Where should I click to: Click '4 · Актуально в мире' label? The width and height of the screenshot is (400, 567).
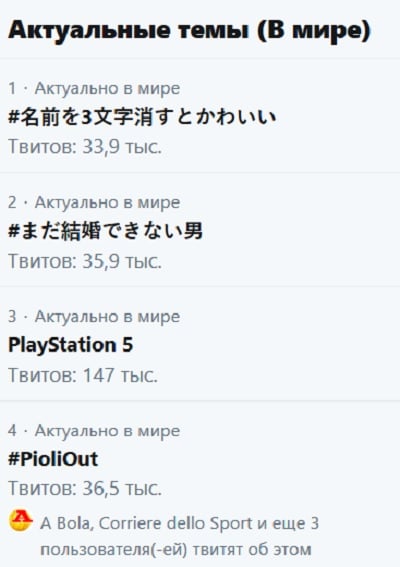tap(94, 431)
